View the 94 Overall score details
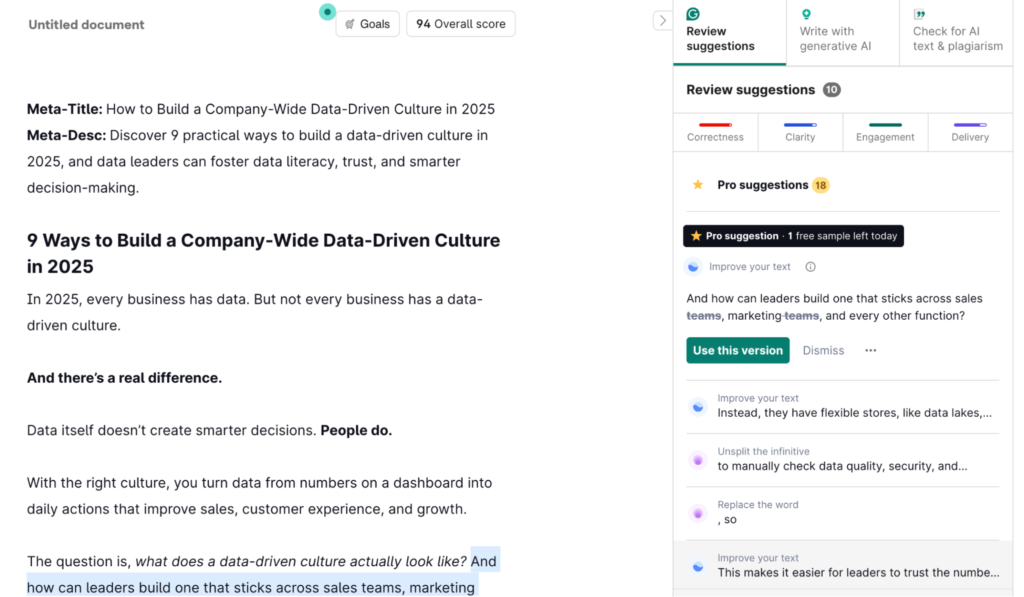 click(x=460, y=24)
